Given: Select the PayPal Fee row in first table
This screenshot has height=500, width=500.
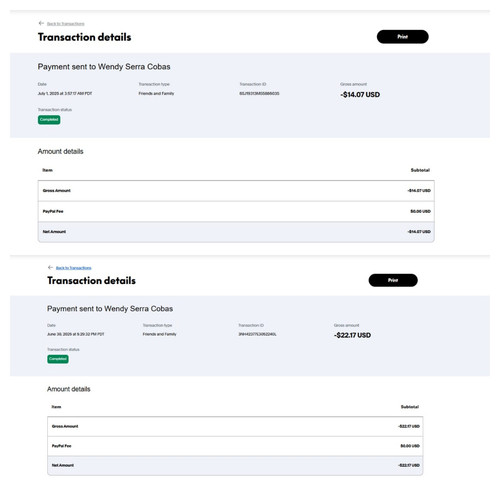Looking at the screenshot, I should point(236,211).
